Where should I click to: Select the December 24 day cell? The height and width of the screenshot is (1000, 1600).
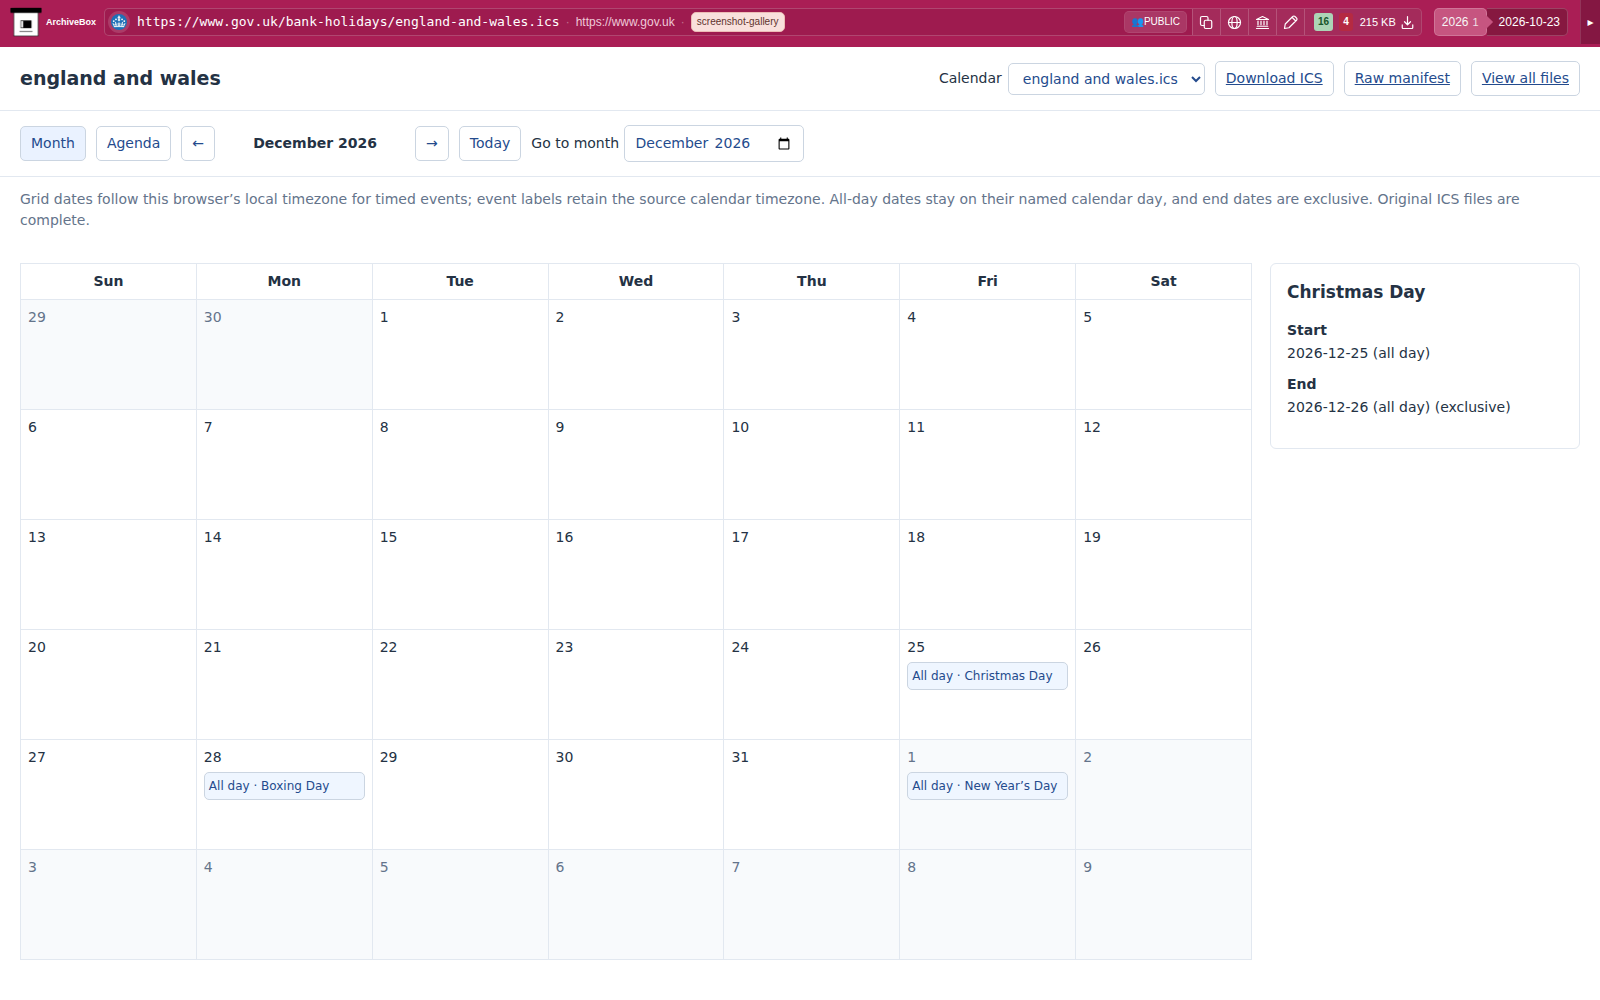811,684
